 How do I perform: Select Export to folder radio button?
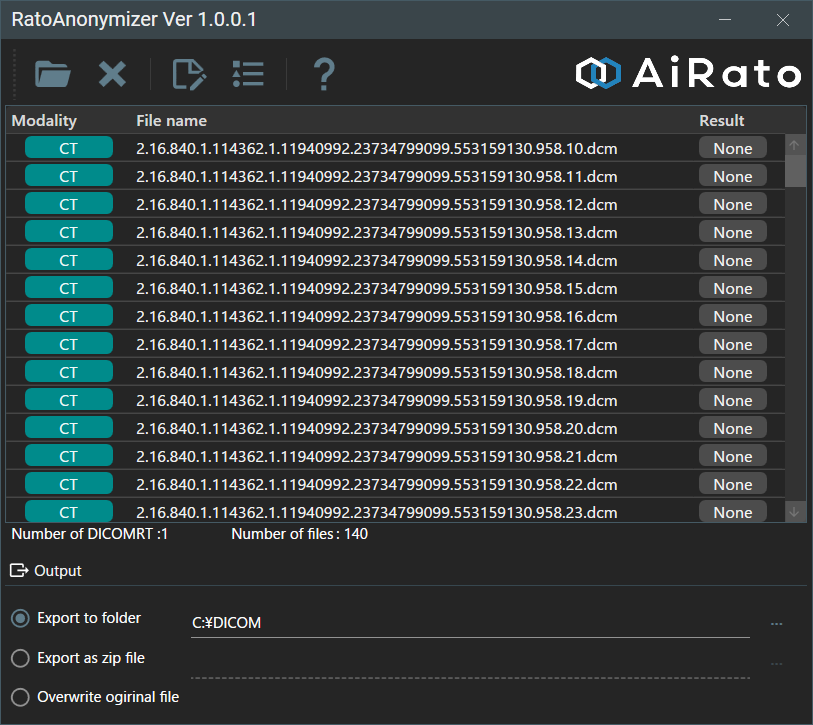20,619
